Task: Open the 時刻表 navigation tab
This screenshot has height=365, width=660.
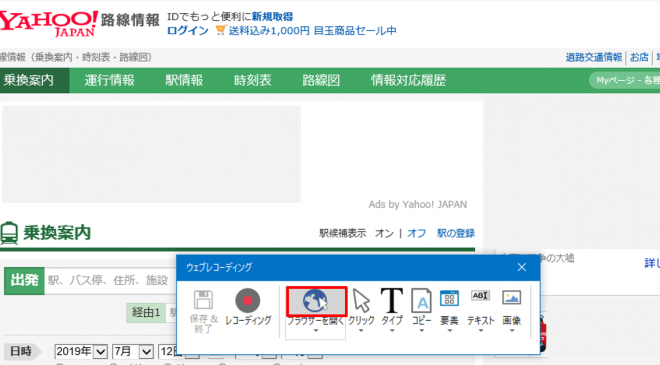Action: coord(253,80)
